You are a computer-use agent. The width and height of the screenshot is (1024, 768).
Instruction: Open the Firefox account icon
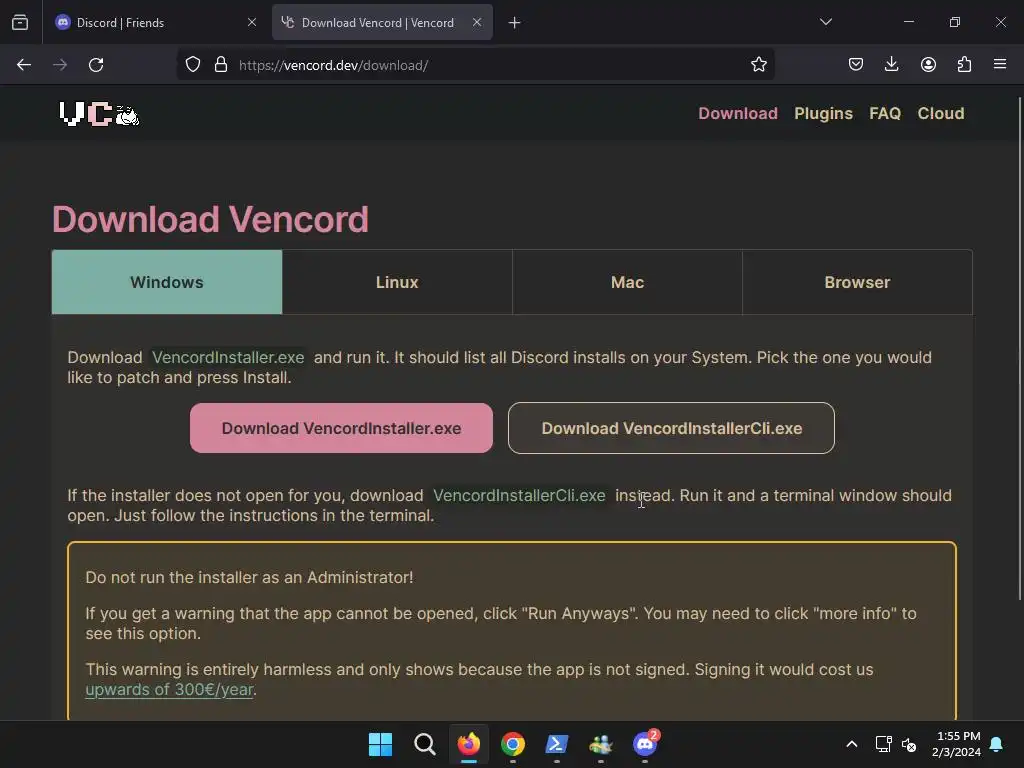click(x=928, y=64)
